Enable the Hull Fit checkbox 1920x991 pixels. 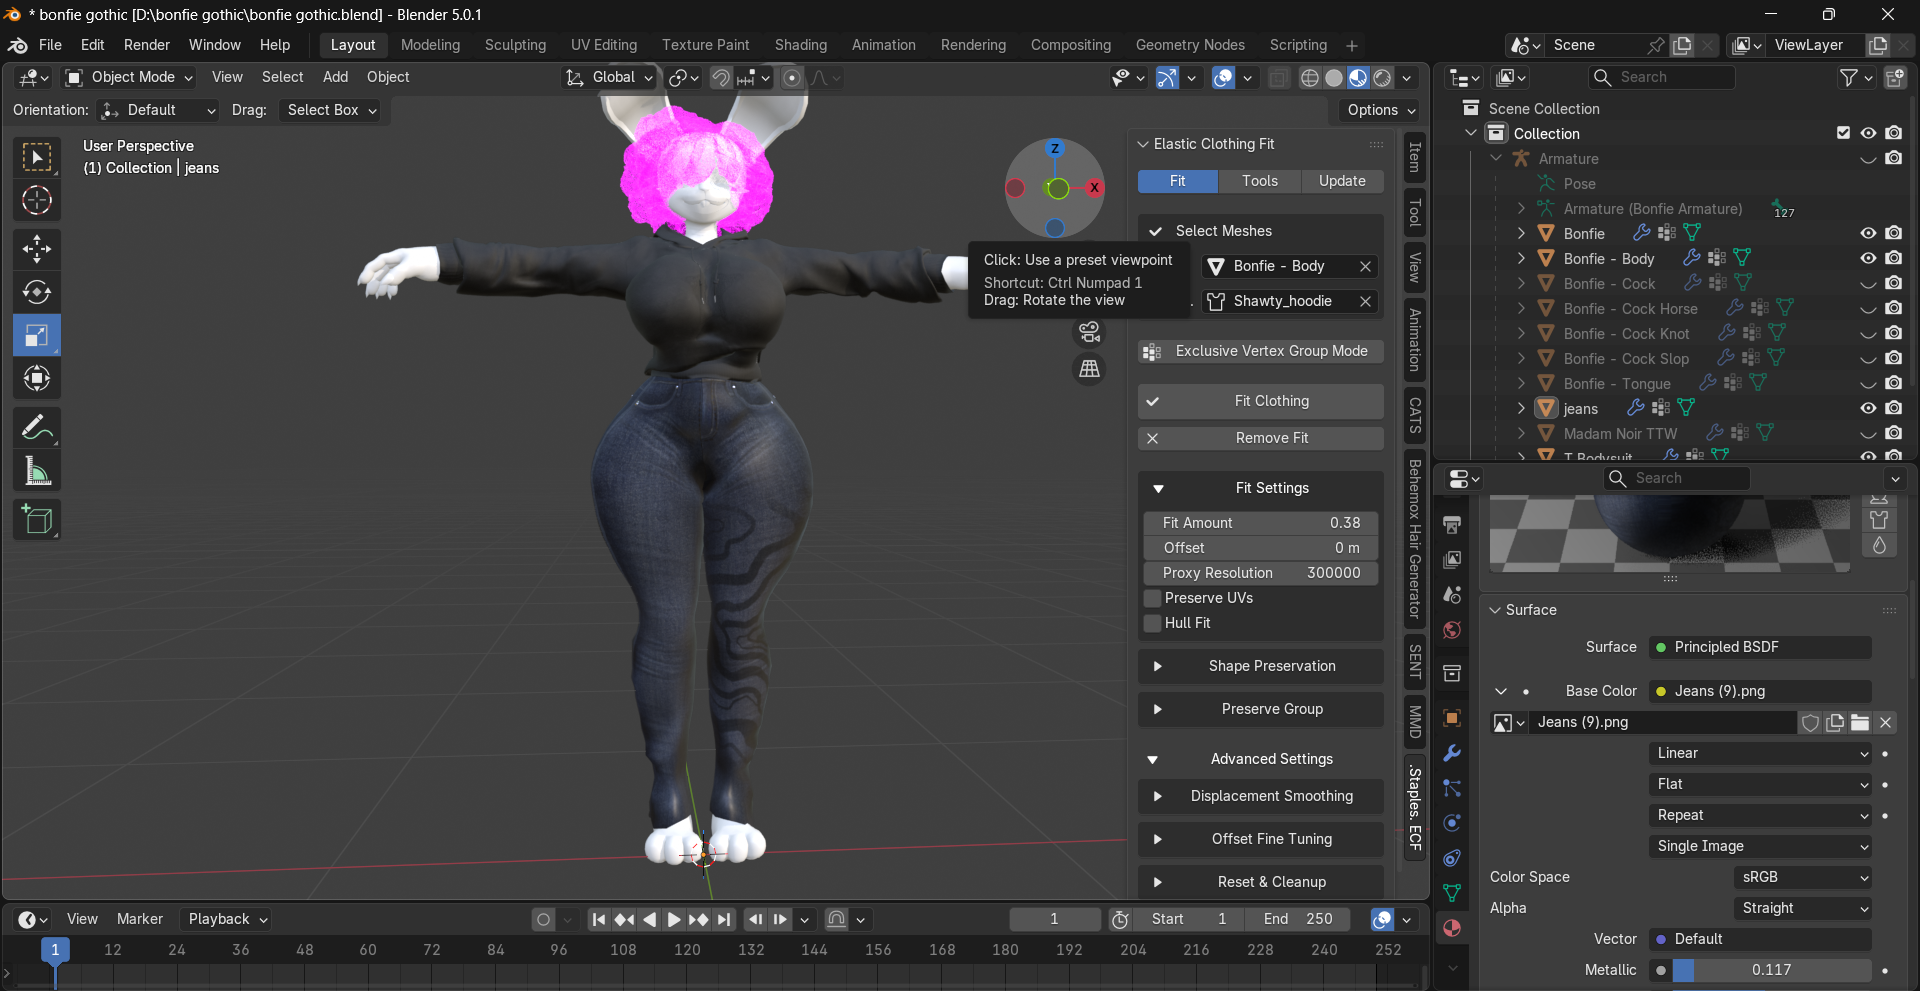pyautogui.click(x=1153, y=623)
